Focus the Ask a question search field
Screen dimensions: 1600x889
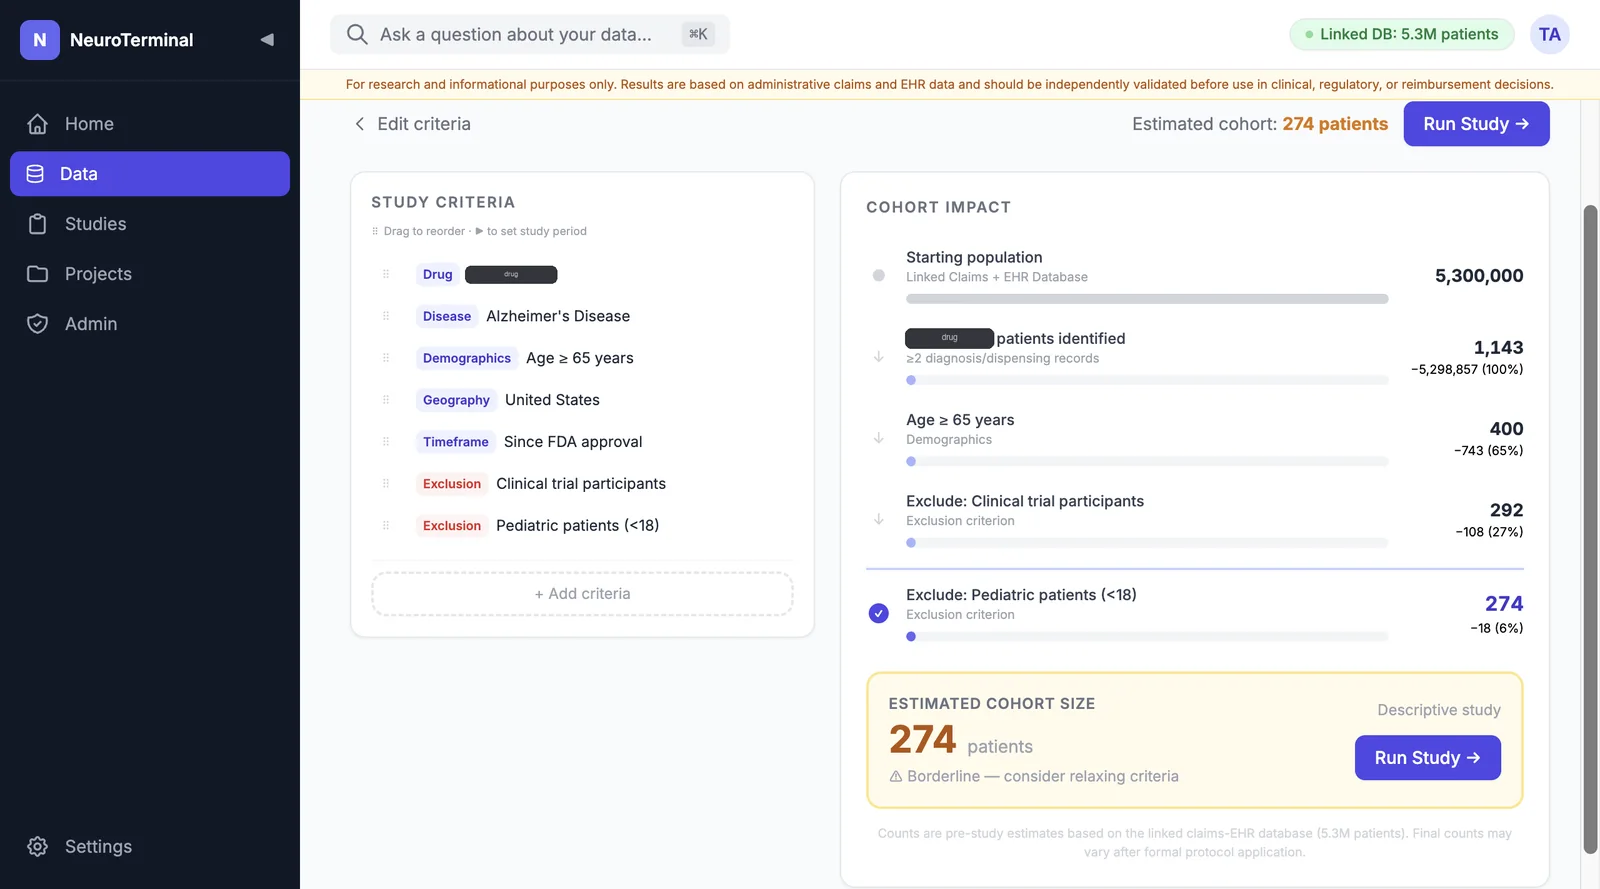pyautogui.click(x=530, y=35)
